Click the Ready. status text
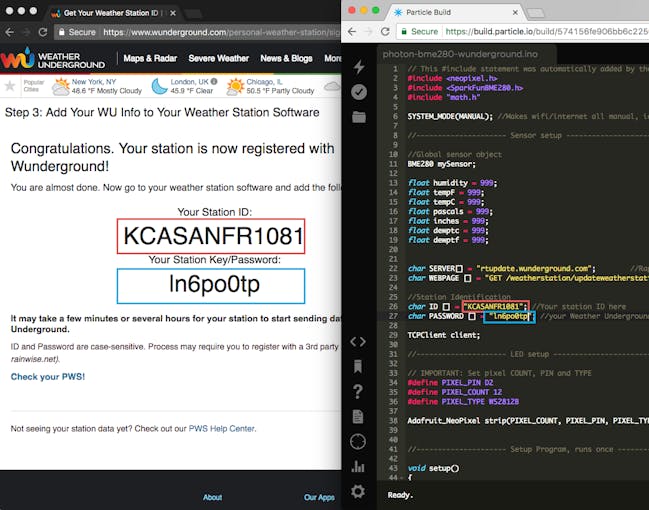The image size is (649, 510). [400, 495]
